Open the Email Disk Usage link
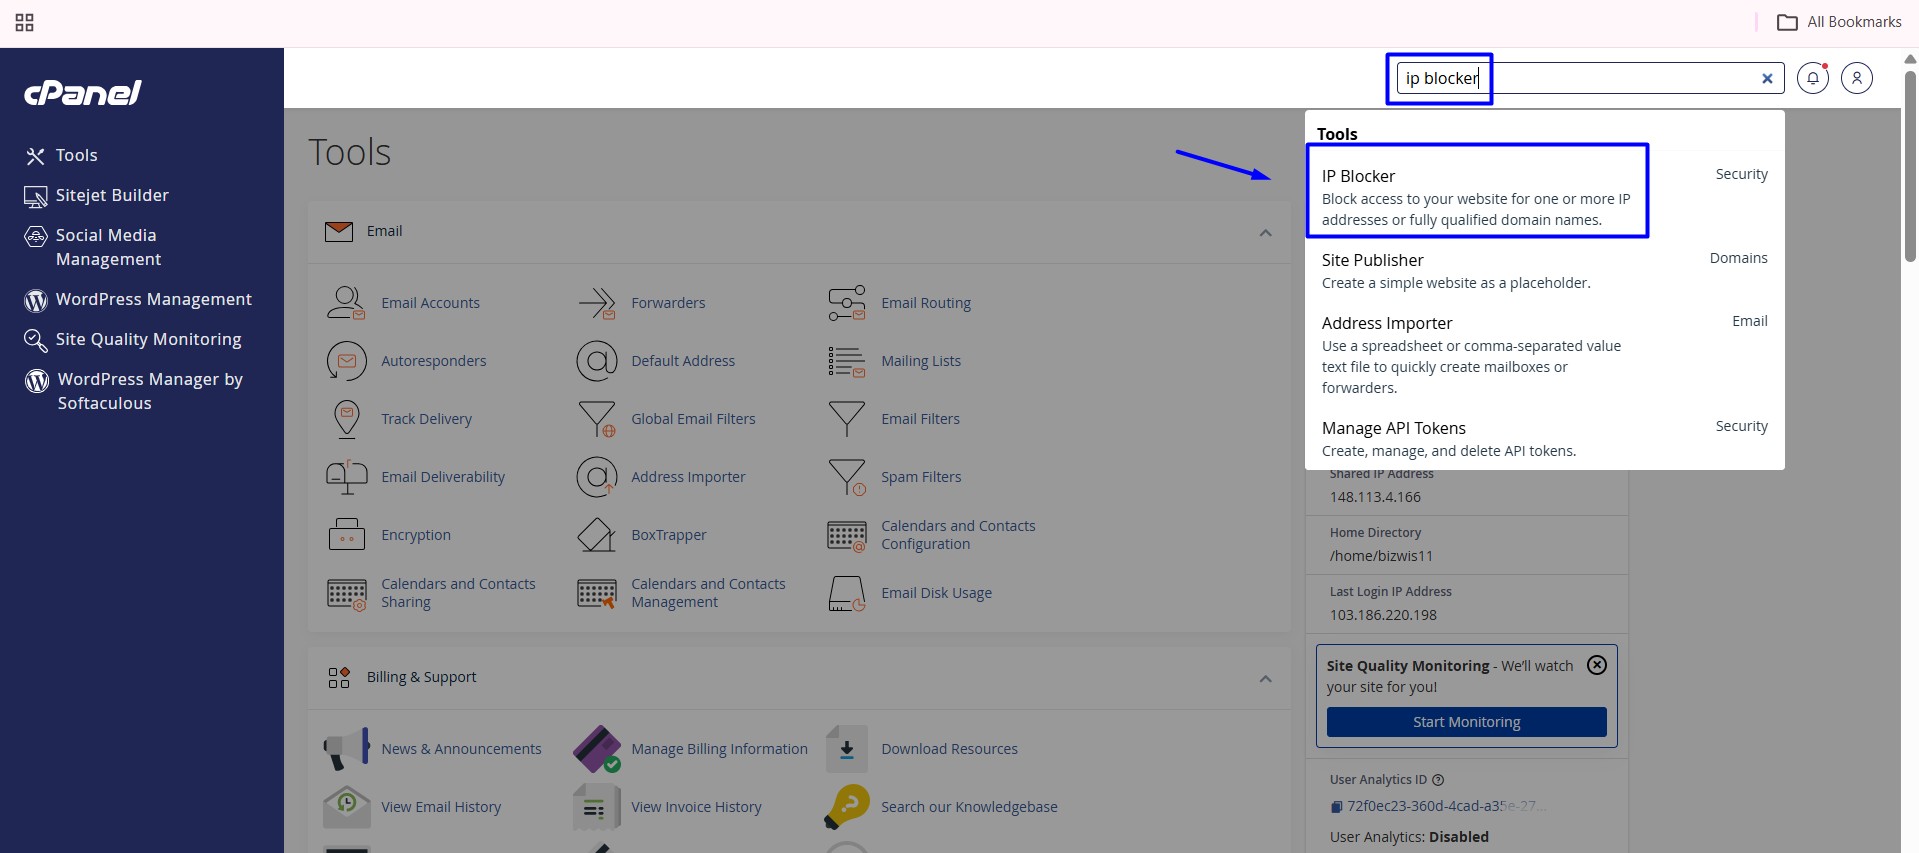Viewport: 1919px width, 853px height. coord(936,593)
